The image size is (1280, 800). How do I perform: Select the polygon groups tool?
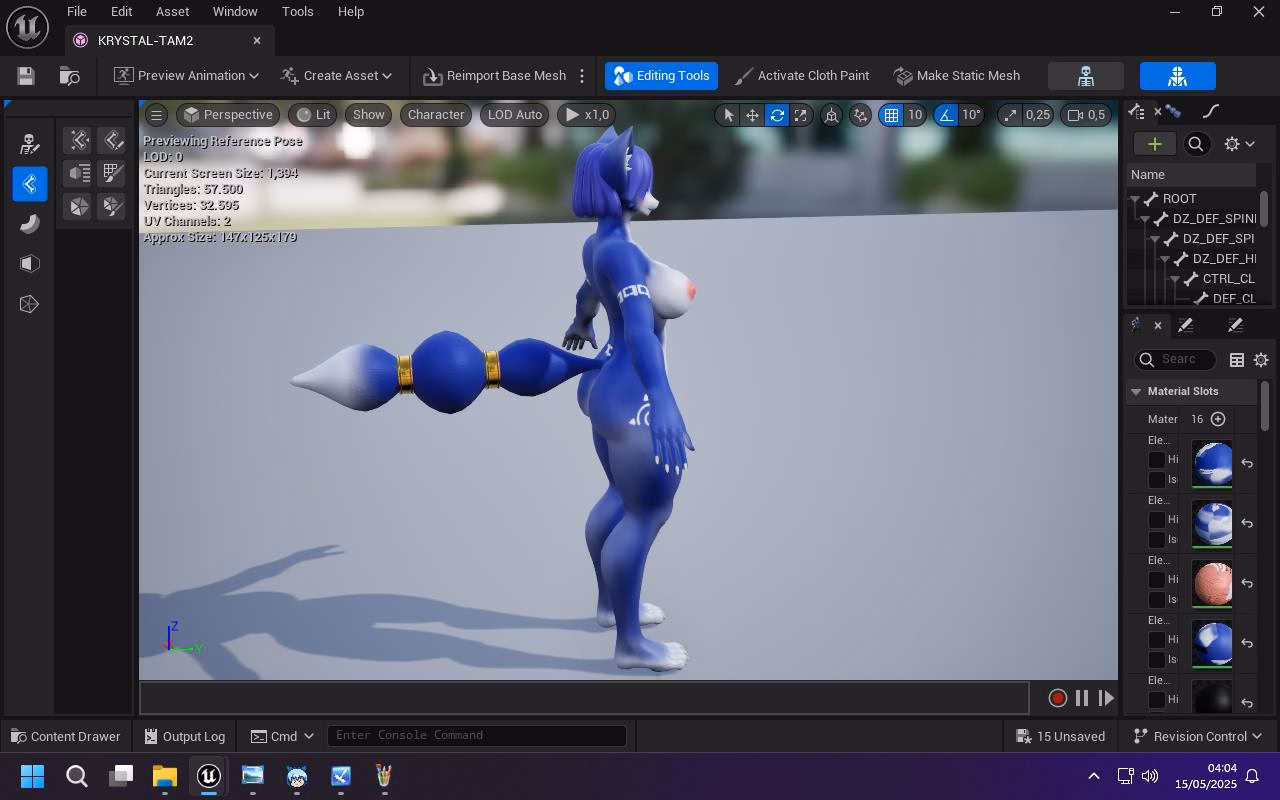pyautogui.click(x=79, y=206)
